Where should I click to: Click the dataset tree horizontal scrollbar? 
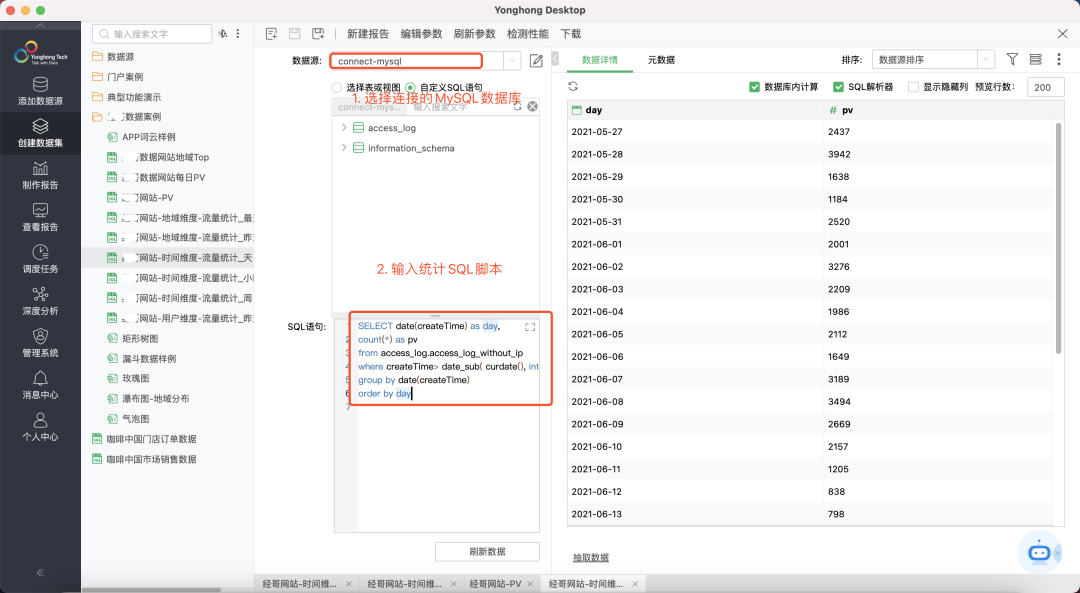tap(152, 590)
